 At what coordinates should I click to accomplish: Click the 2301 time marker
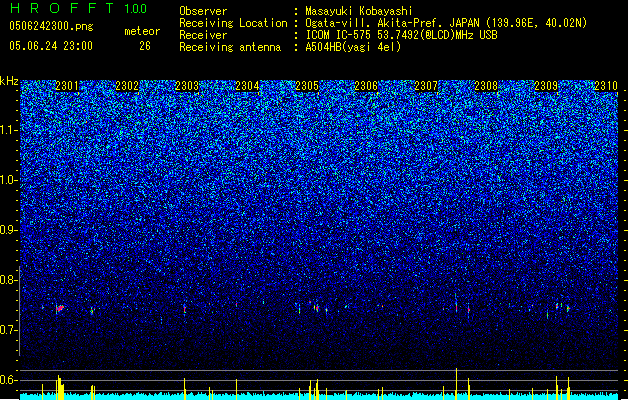67,86
